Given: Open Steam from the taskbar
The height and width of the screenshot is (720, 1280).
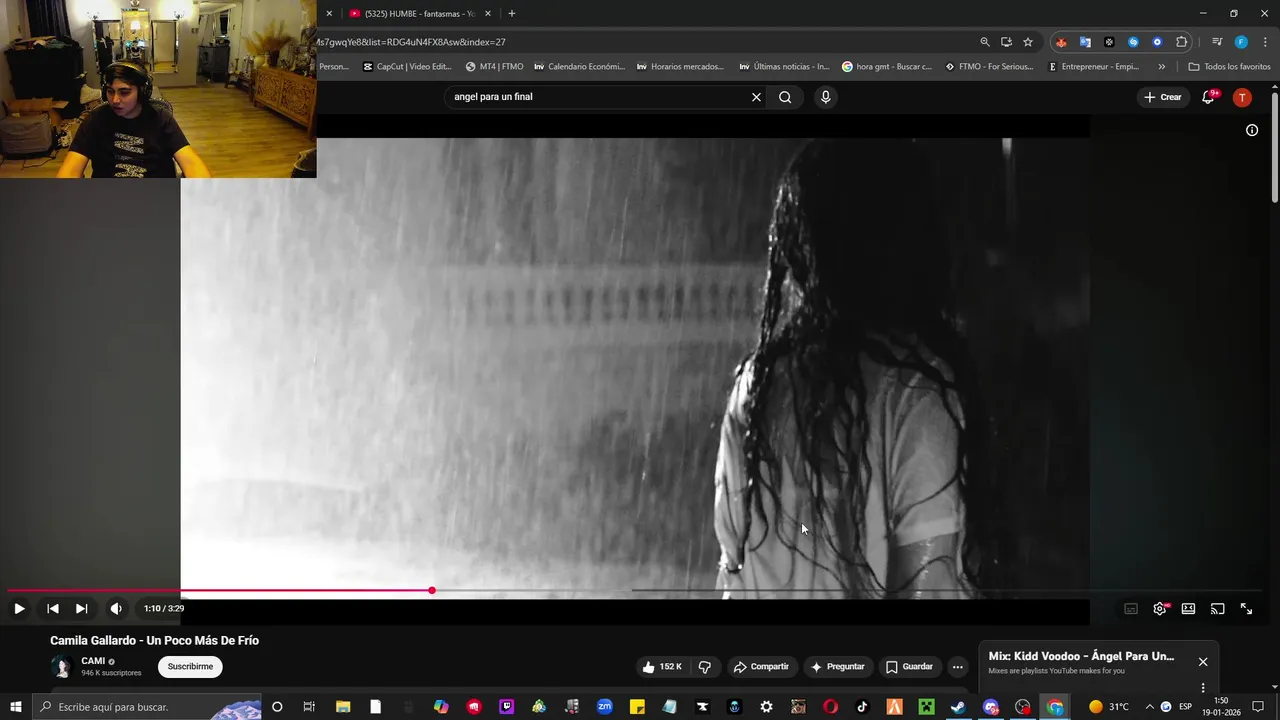Looking at the screenshot, I should click(958, 707).
